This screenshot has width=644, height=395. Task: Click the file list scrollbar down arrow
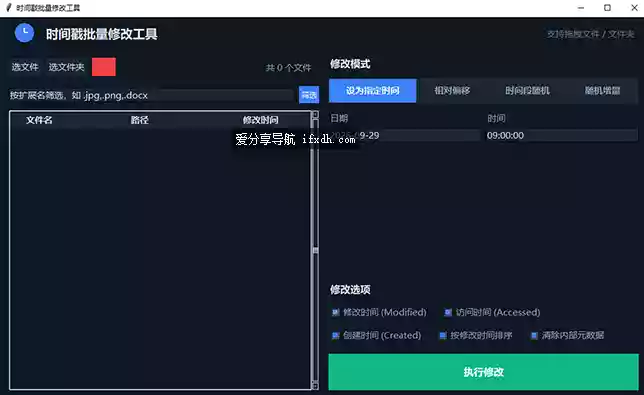coord(315,385)
